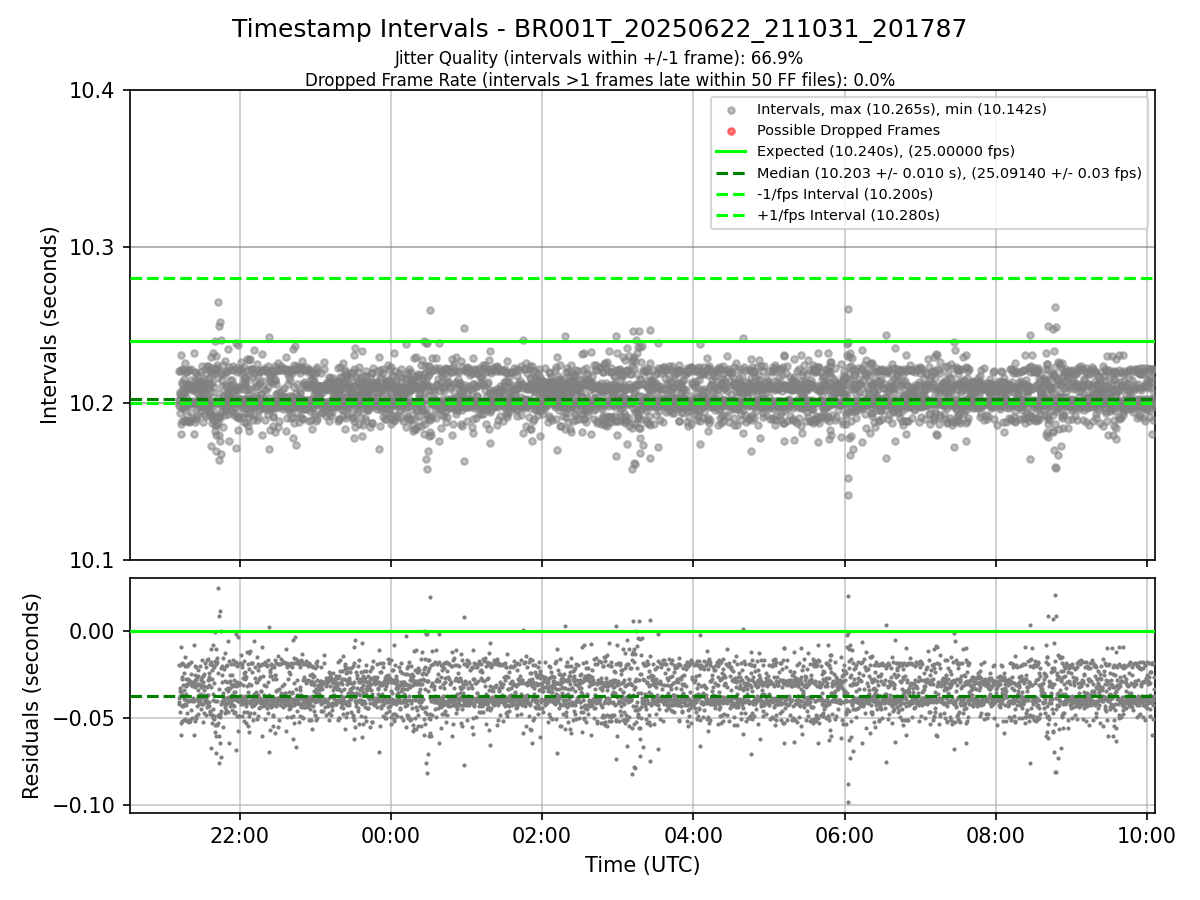The image size is (1200, 900).
Task: Click the x tick label 04:00
Action: (693, 835)
